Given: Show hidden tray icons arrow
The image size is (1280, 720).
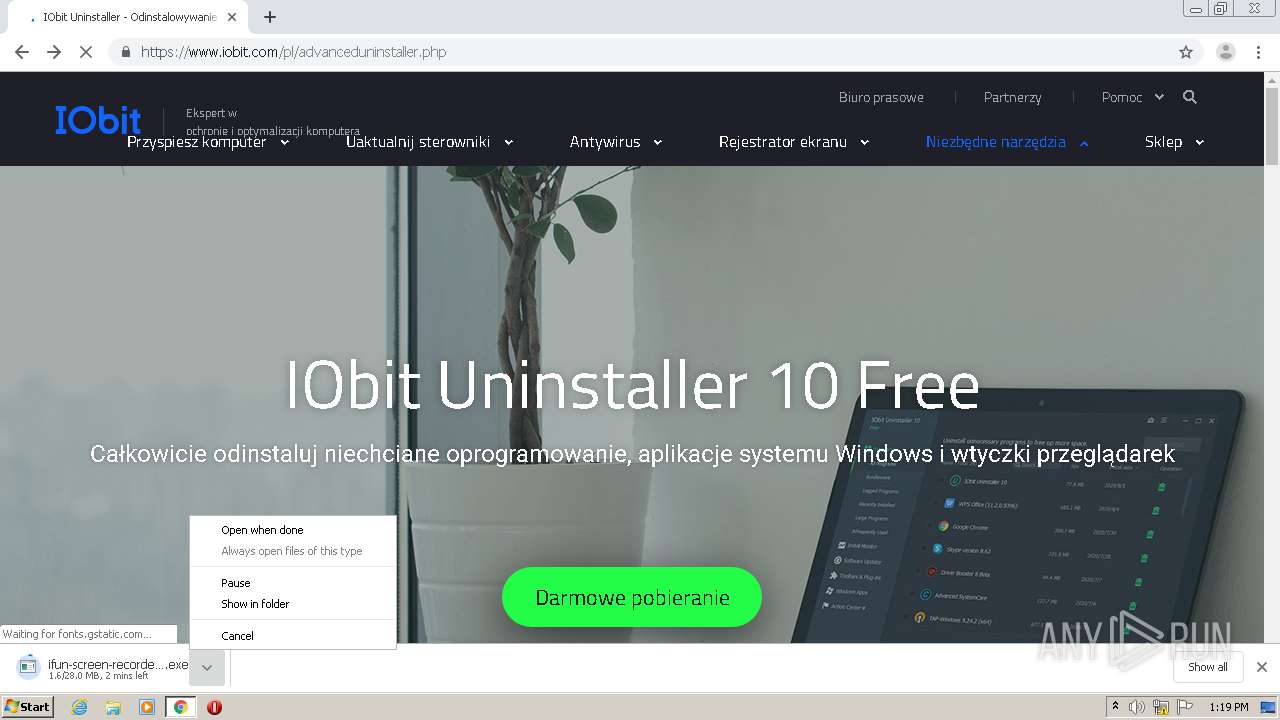Looking at the screenshot, I should (1115, 707).
